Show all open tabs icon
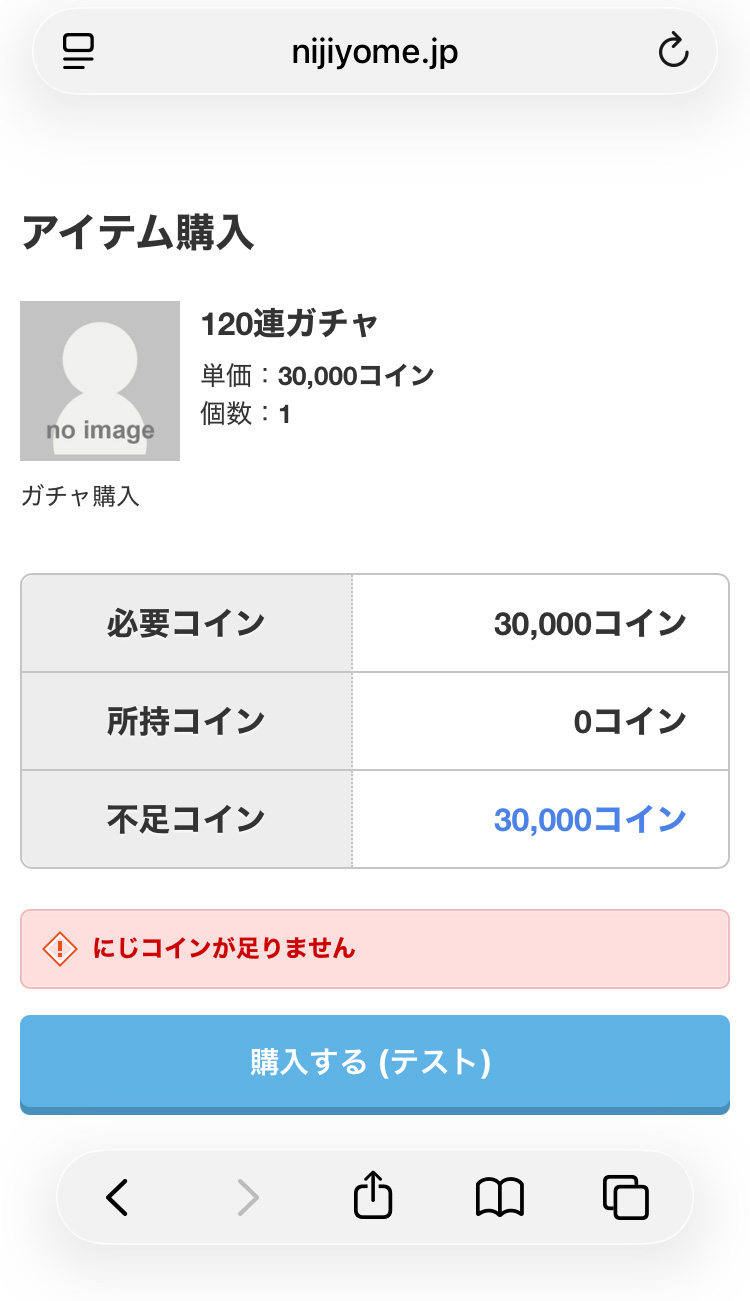Viewport: 750px width, 1301px height. (x=626, y=1197)
